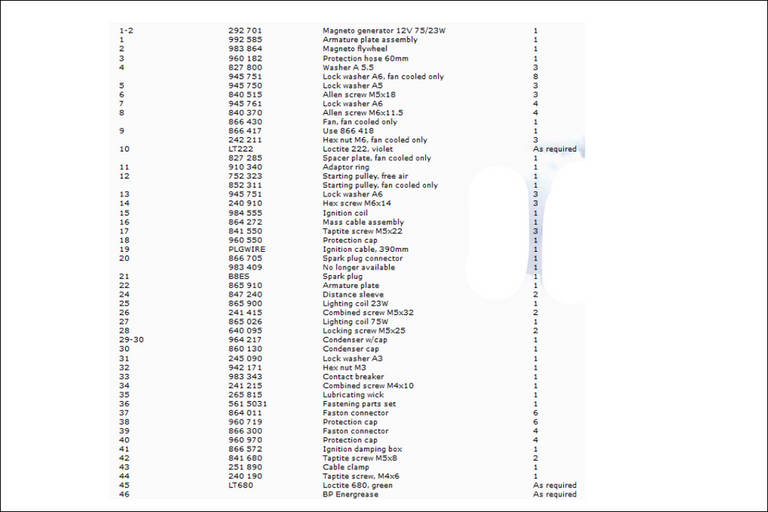Viewport: 768px width, 512px height.
Task: Click part number LT680
Action: coord(241,485)
